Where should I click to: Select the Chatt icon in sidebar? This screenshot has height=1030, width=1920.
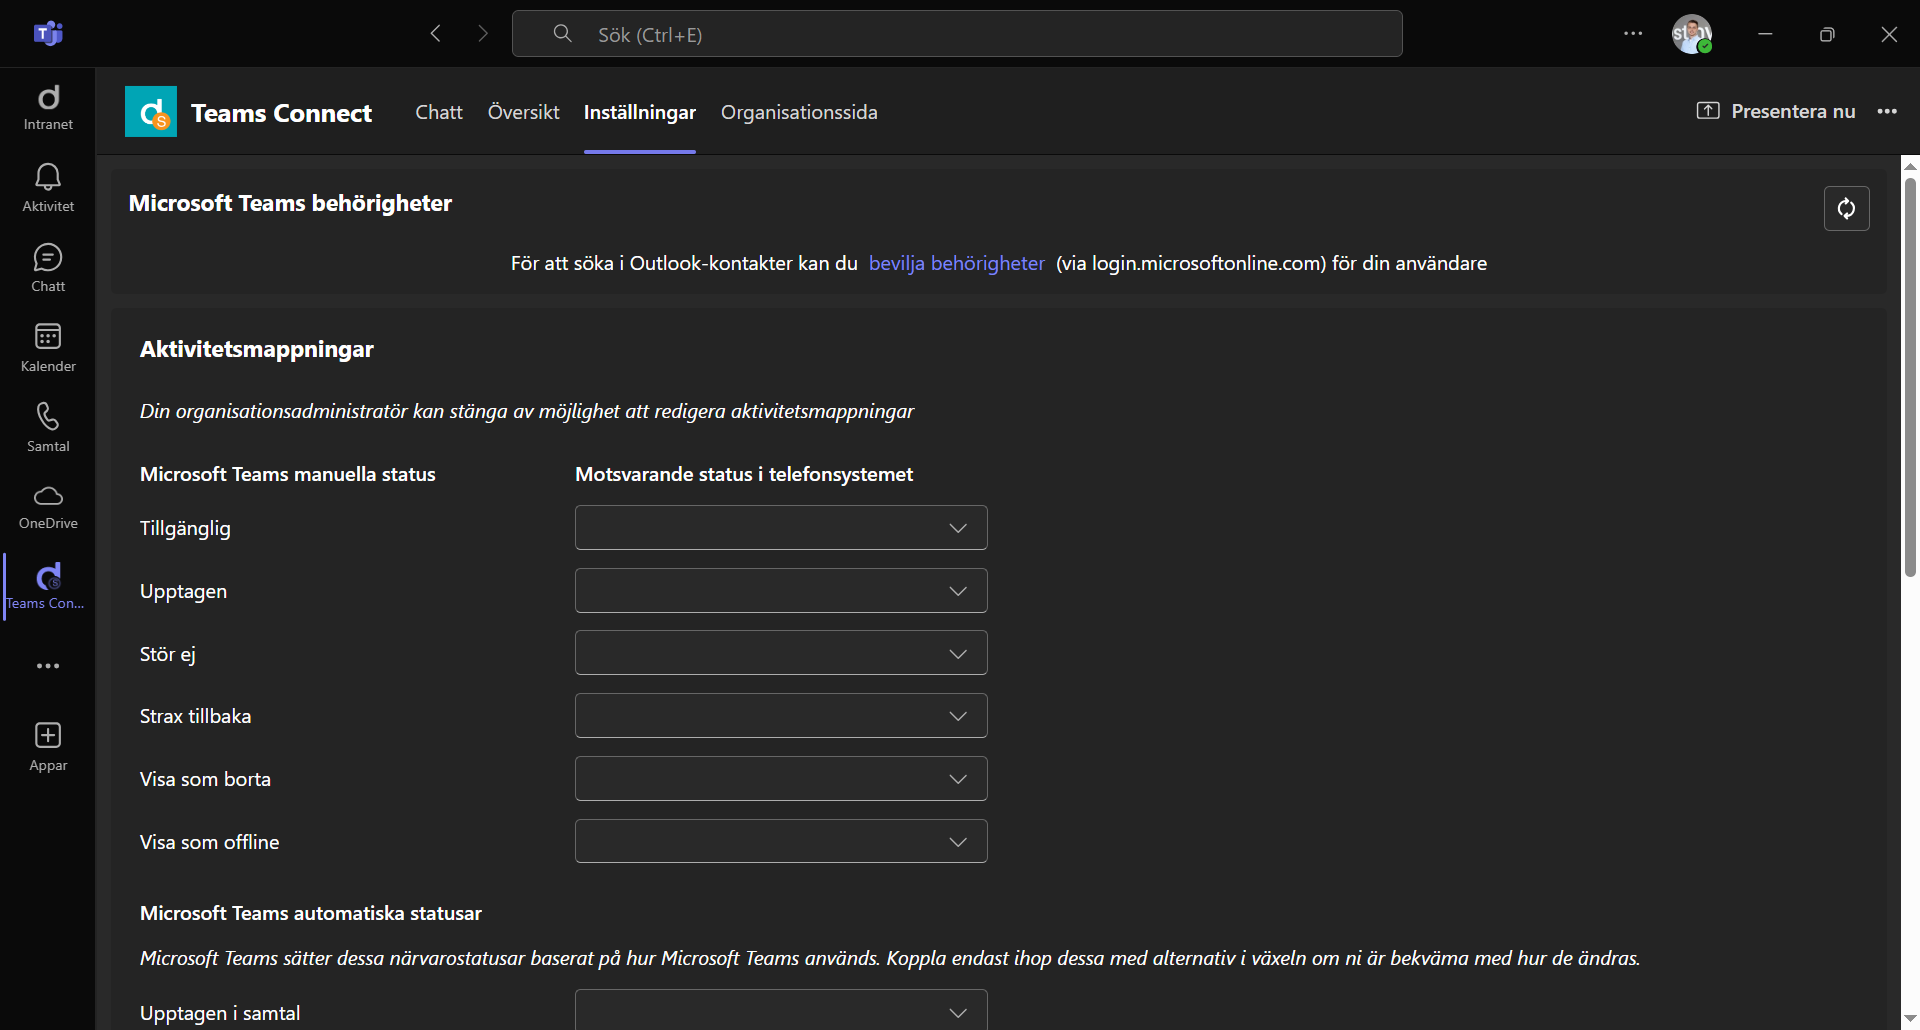click(x=47, y=266)
